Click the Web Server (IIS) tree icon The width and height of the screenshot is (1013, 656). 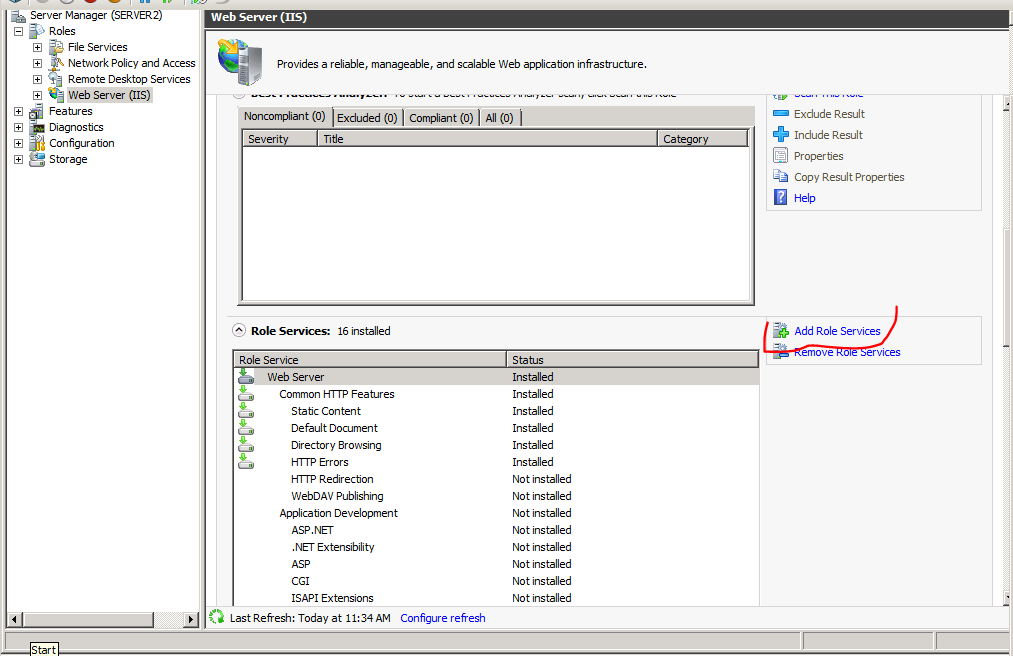pyautogui.click(x=57, y=95)
